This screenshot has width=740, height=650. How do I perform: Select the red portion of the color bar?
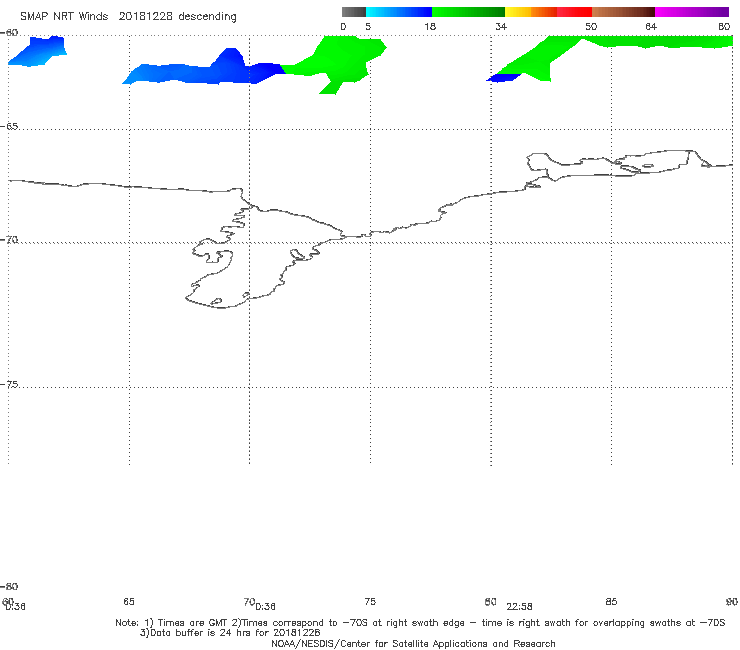(574, 12)
